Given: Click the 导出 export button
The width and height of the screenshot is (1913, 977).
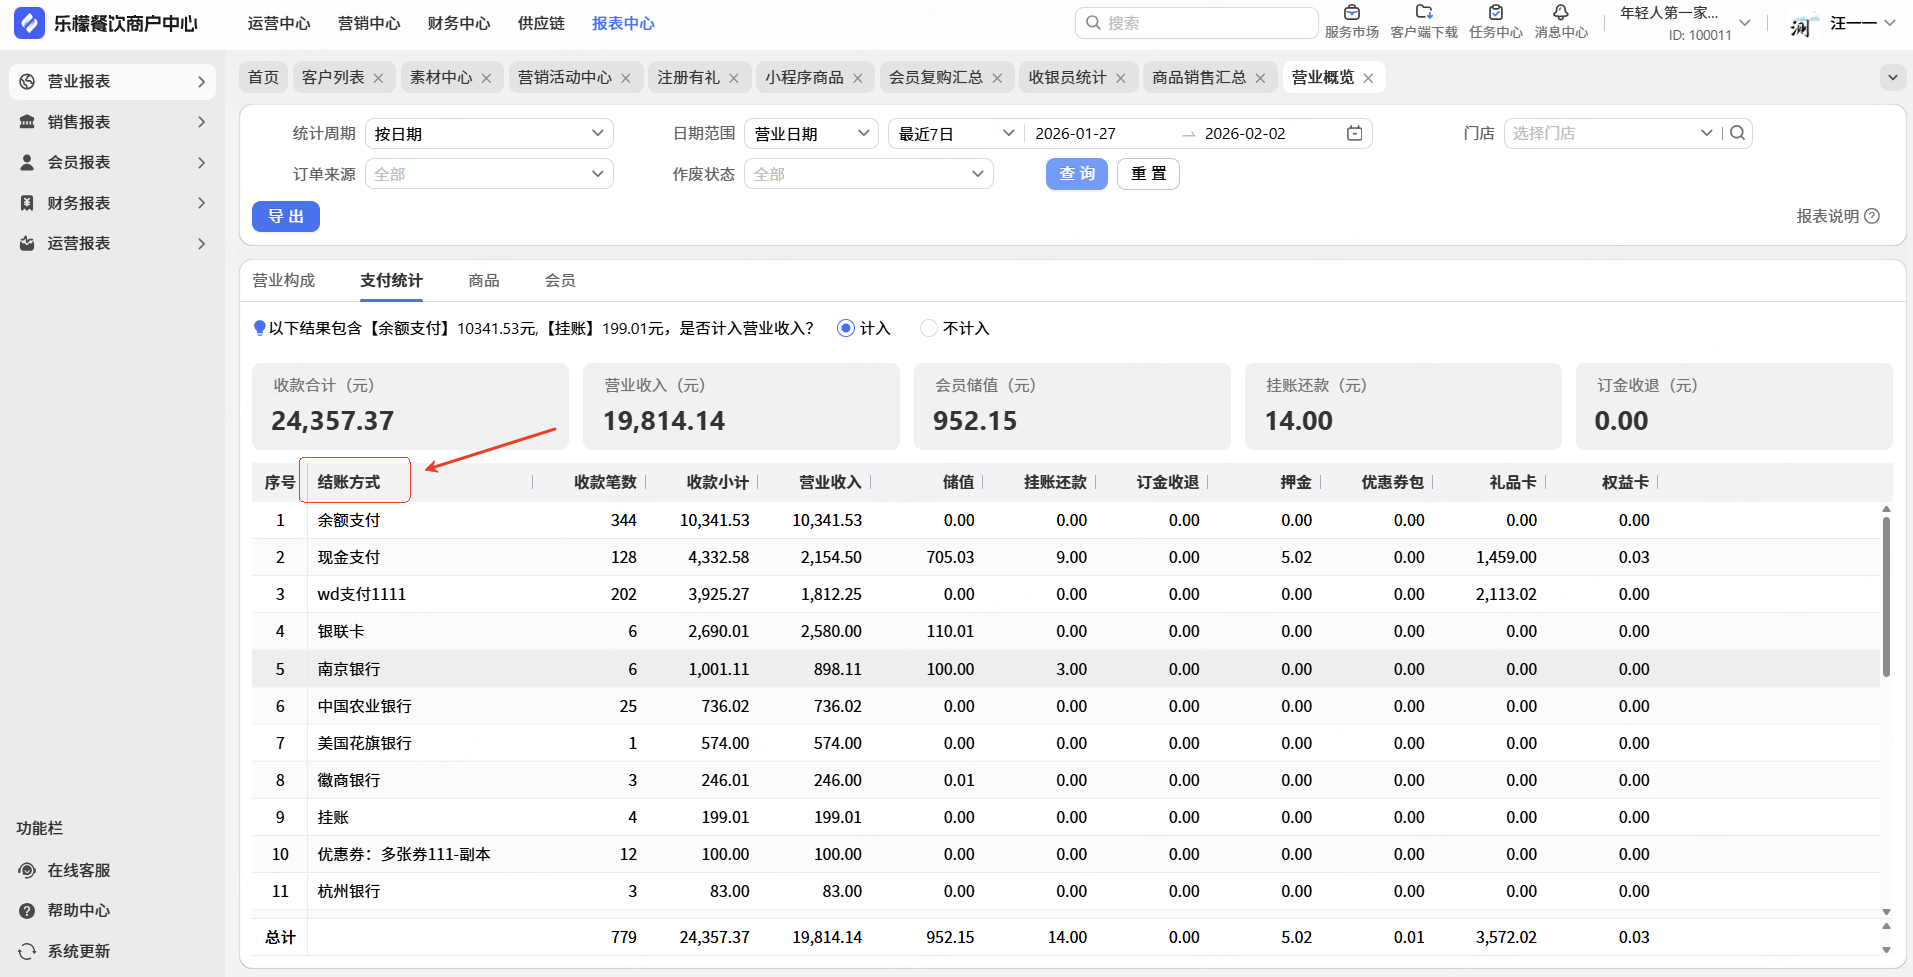Looking at the screenshot, I should [x=286, y=216].
